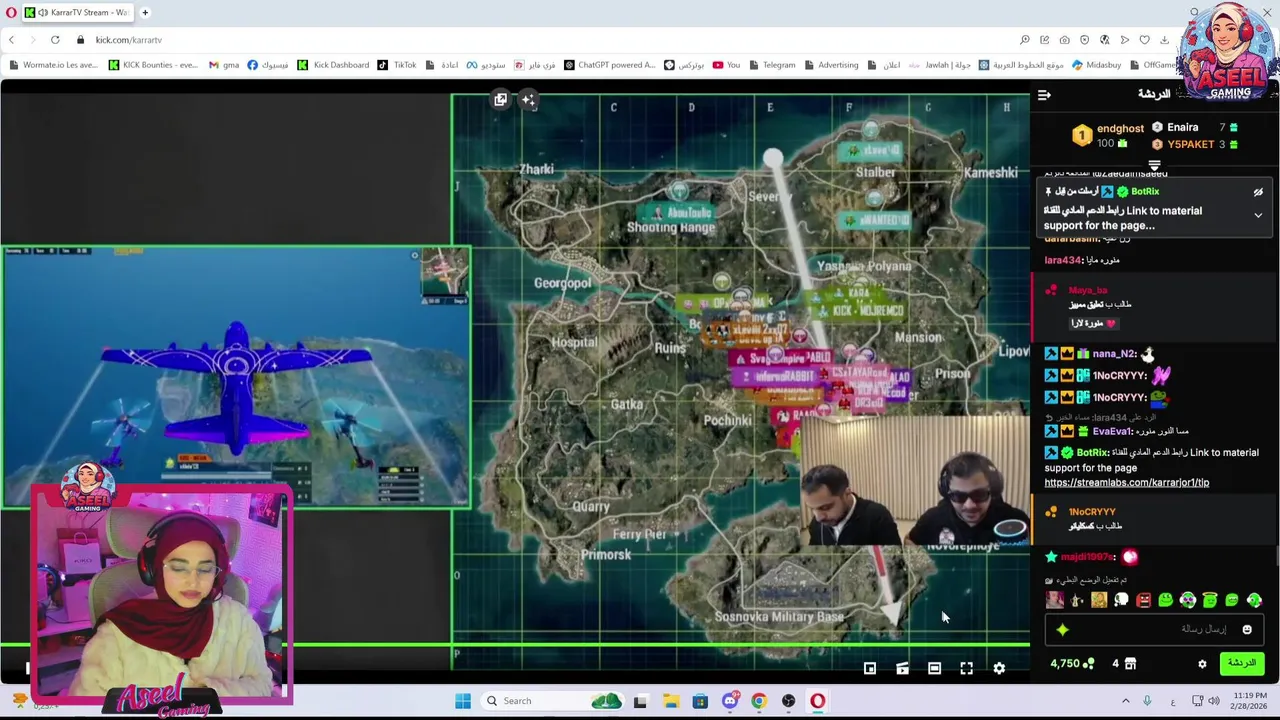Open video player settings gear

click(x=999, y=668)
